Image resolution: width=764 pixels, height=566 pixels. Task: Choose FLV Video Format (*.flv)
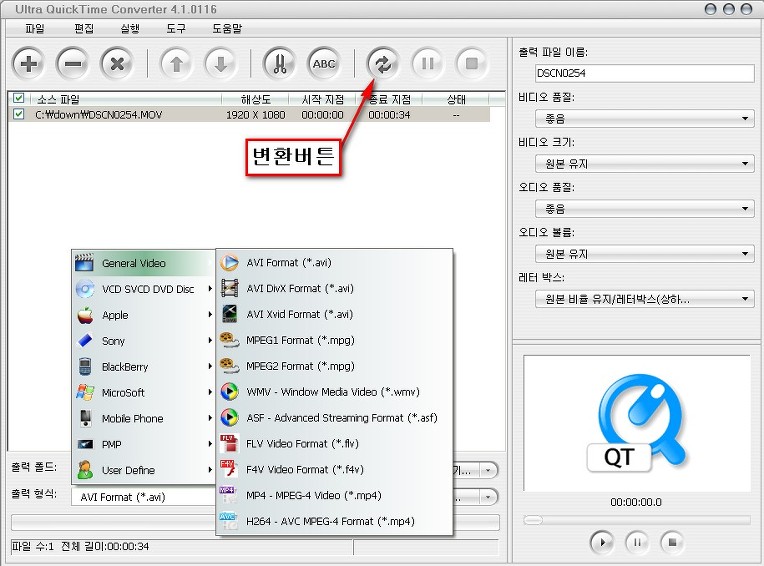[x=334, y=444]
